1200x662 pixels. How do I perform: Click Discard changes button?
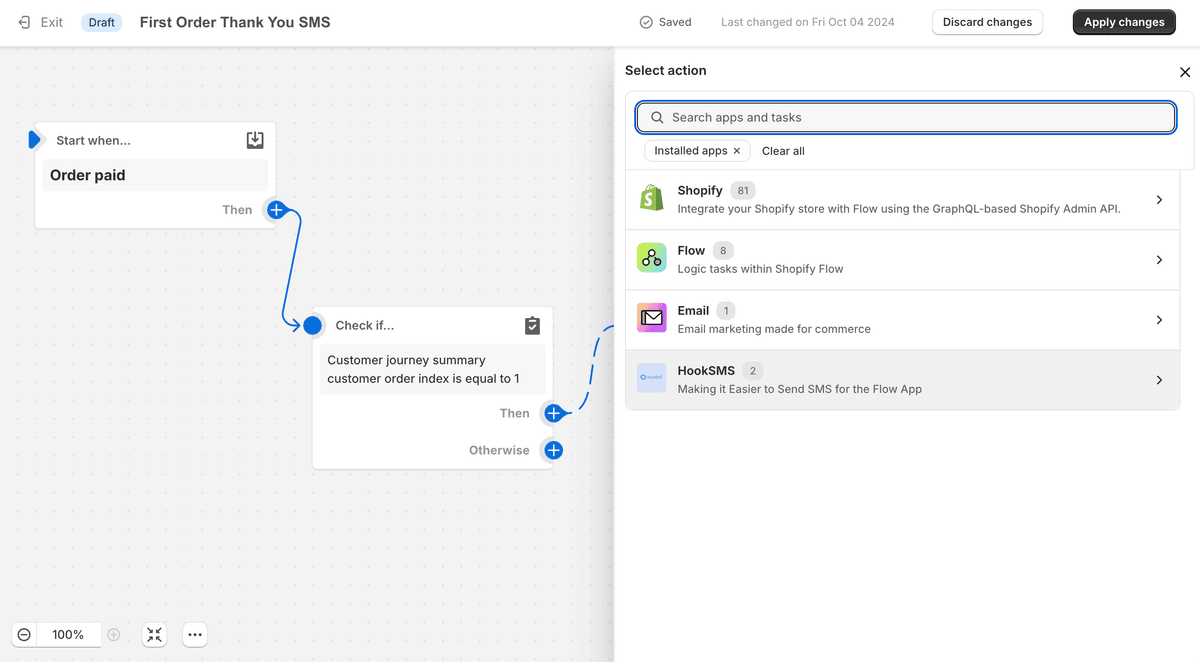point(987,22)
